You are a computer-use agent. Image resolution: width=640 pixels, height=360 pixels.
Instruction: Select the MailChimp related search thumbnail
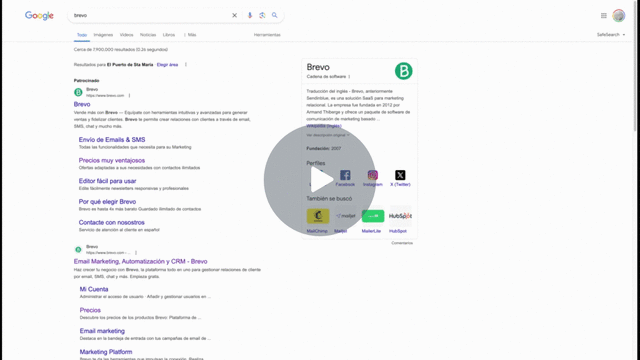[x=318, y=216]
